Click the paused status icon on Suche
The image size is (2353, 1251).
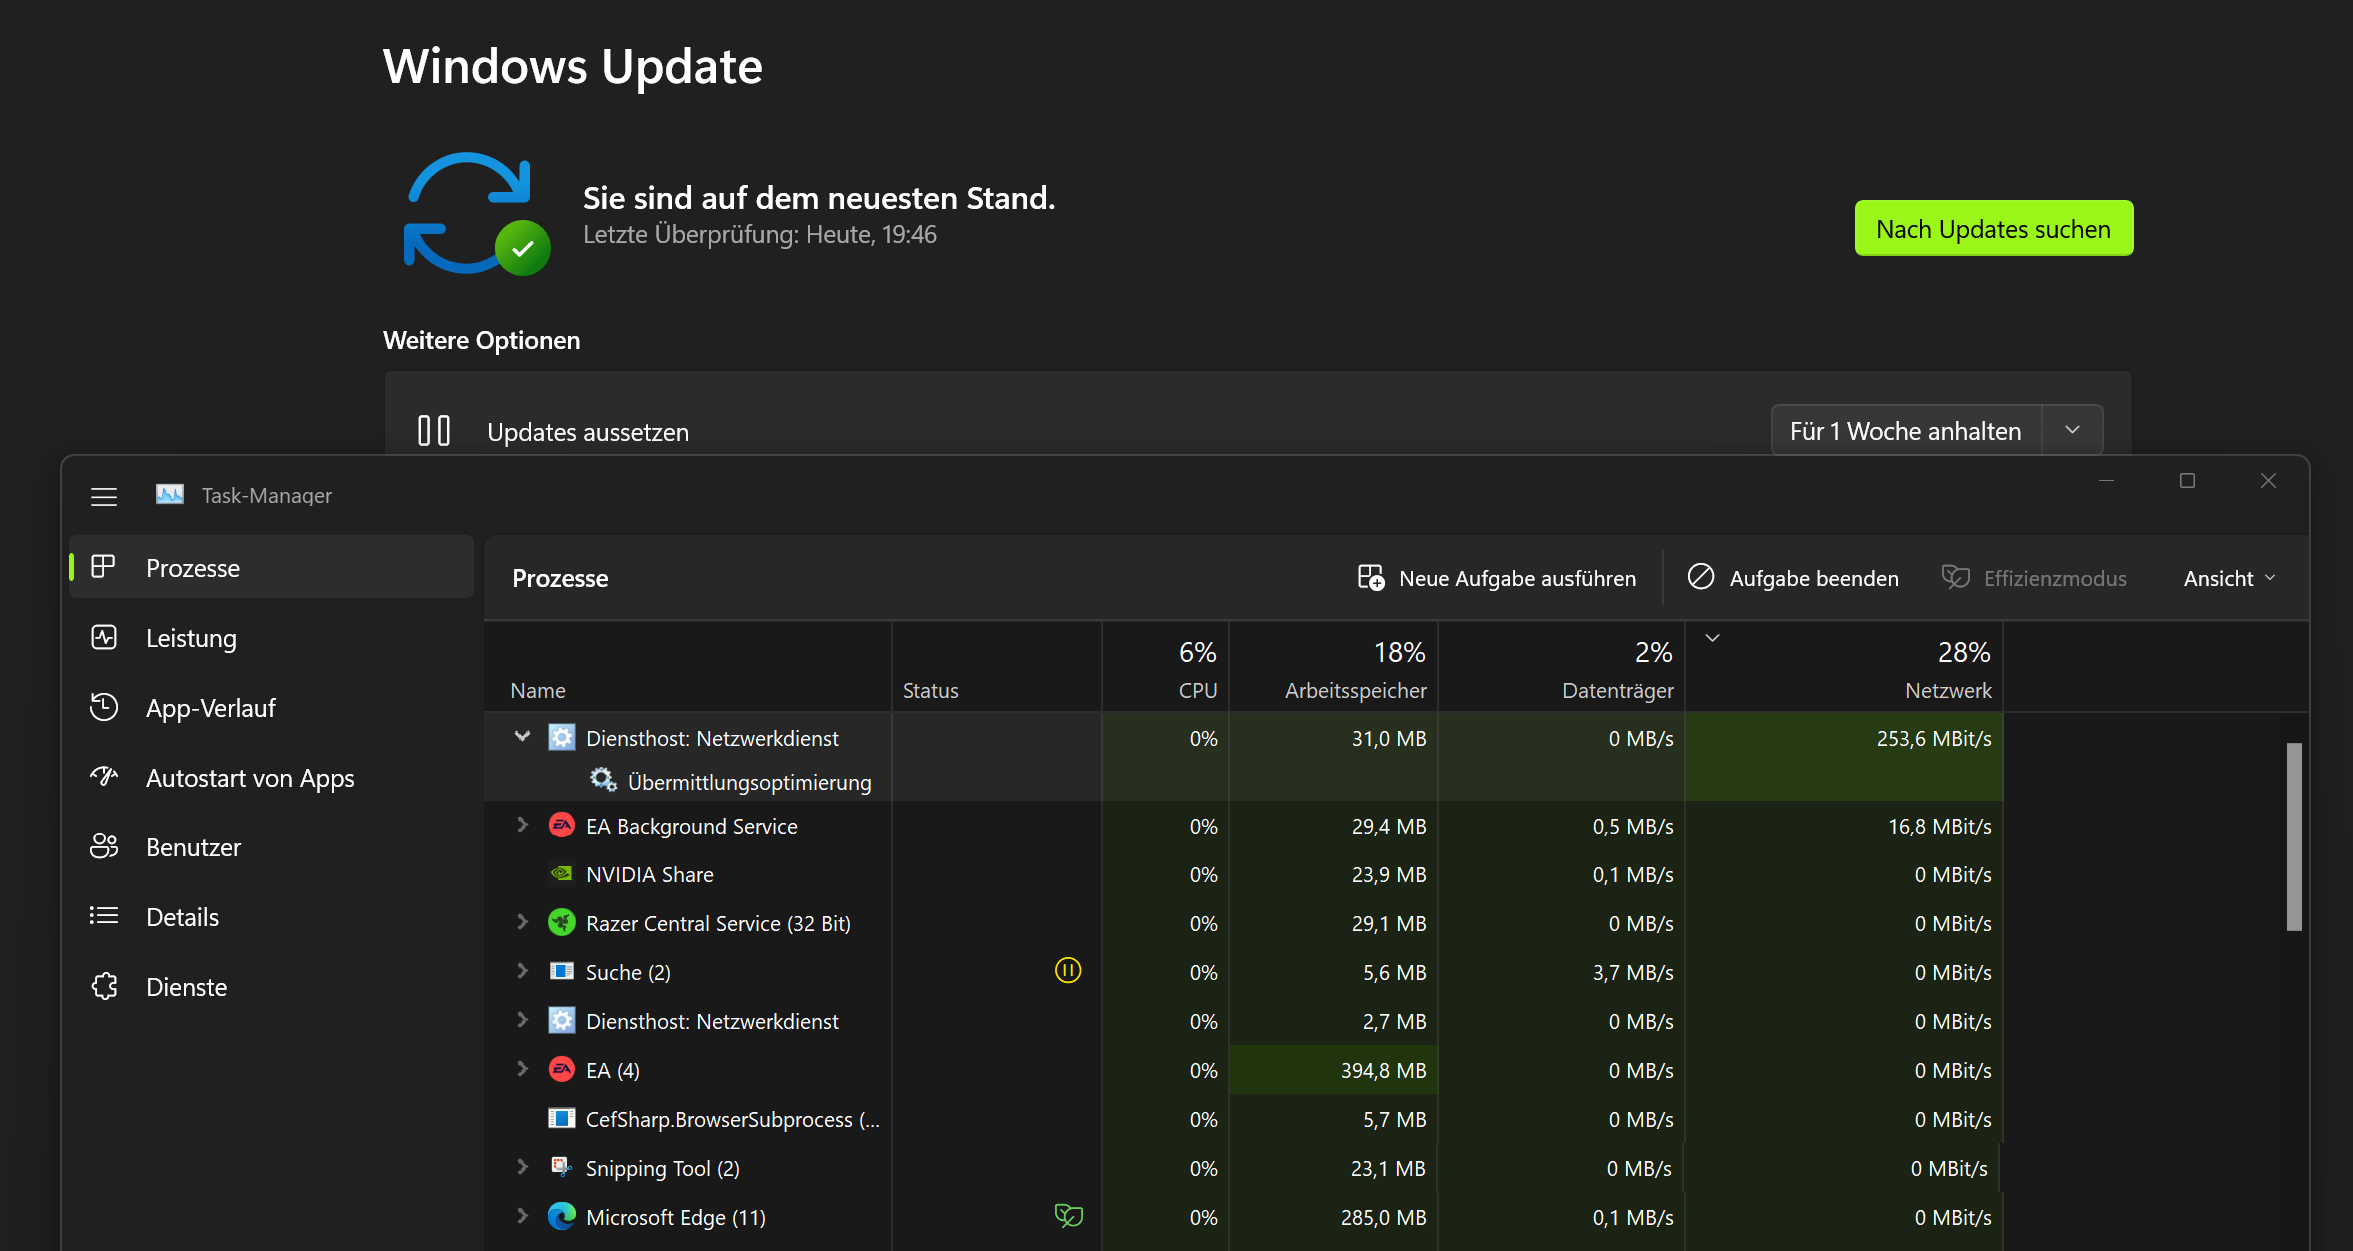(x=1068, y=971)
